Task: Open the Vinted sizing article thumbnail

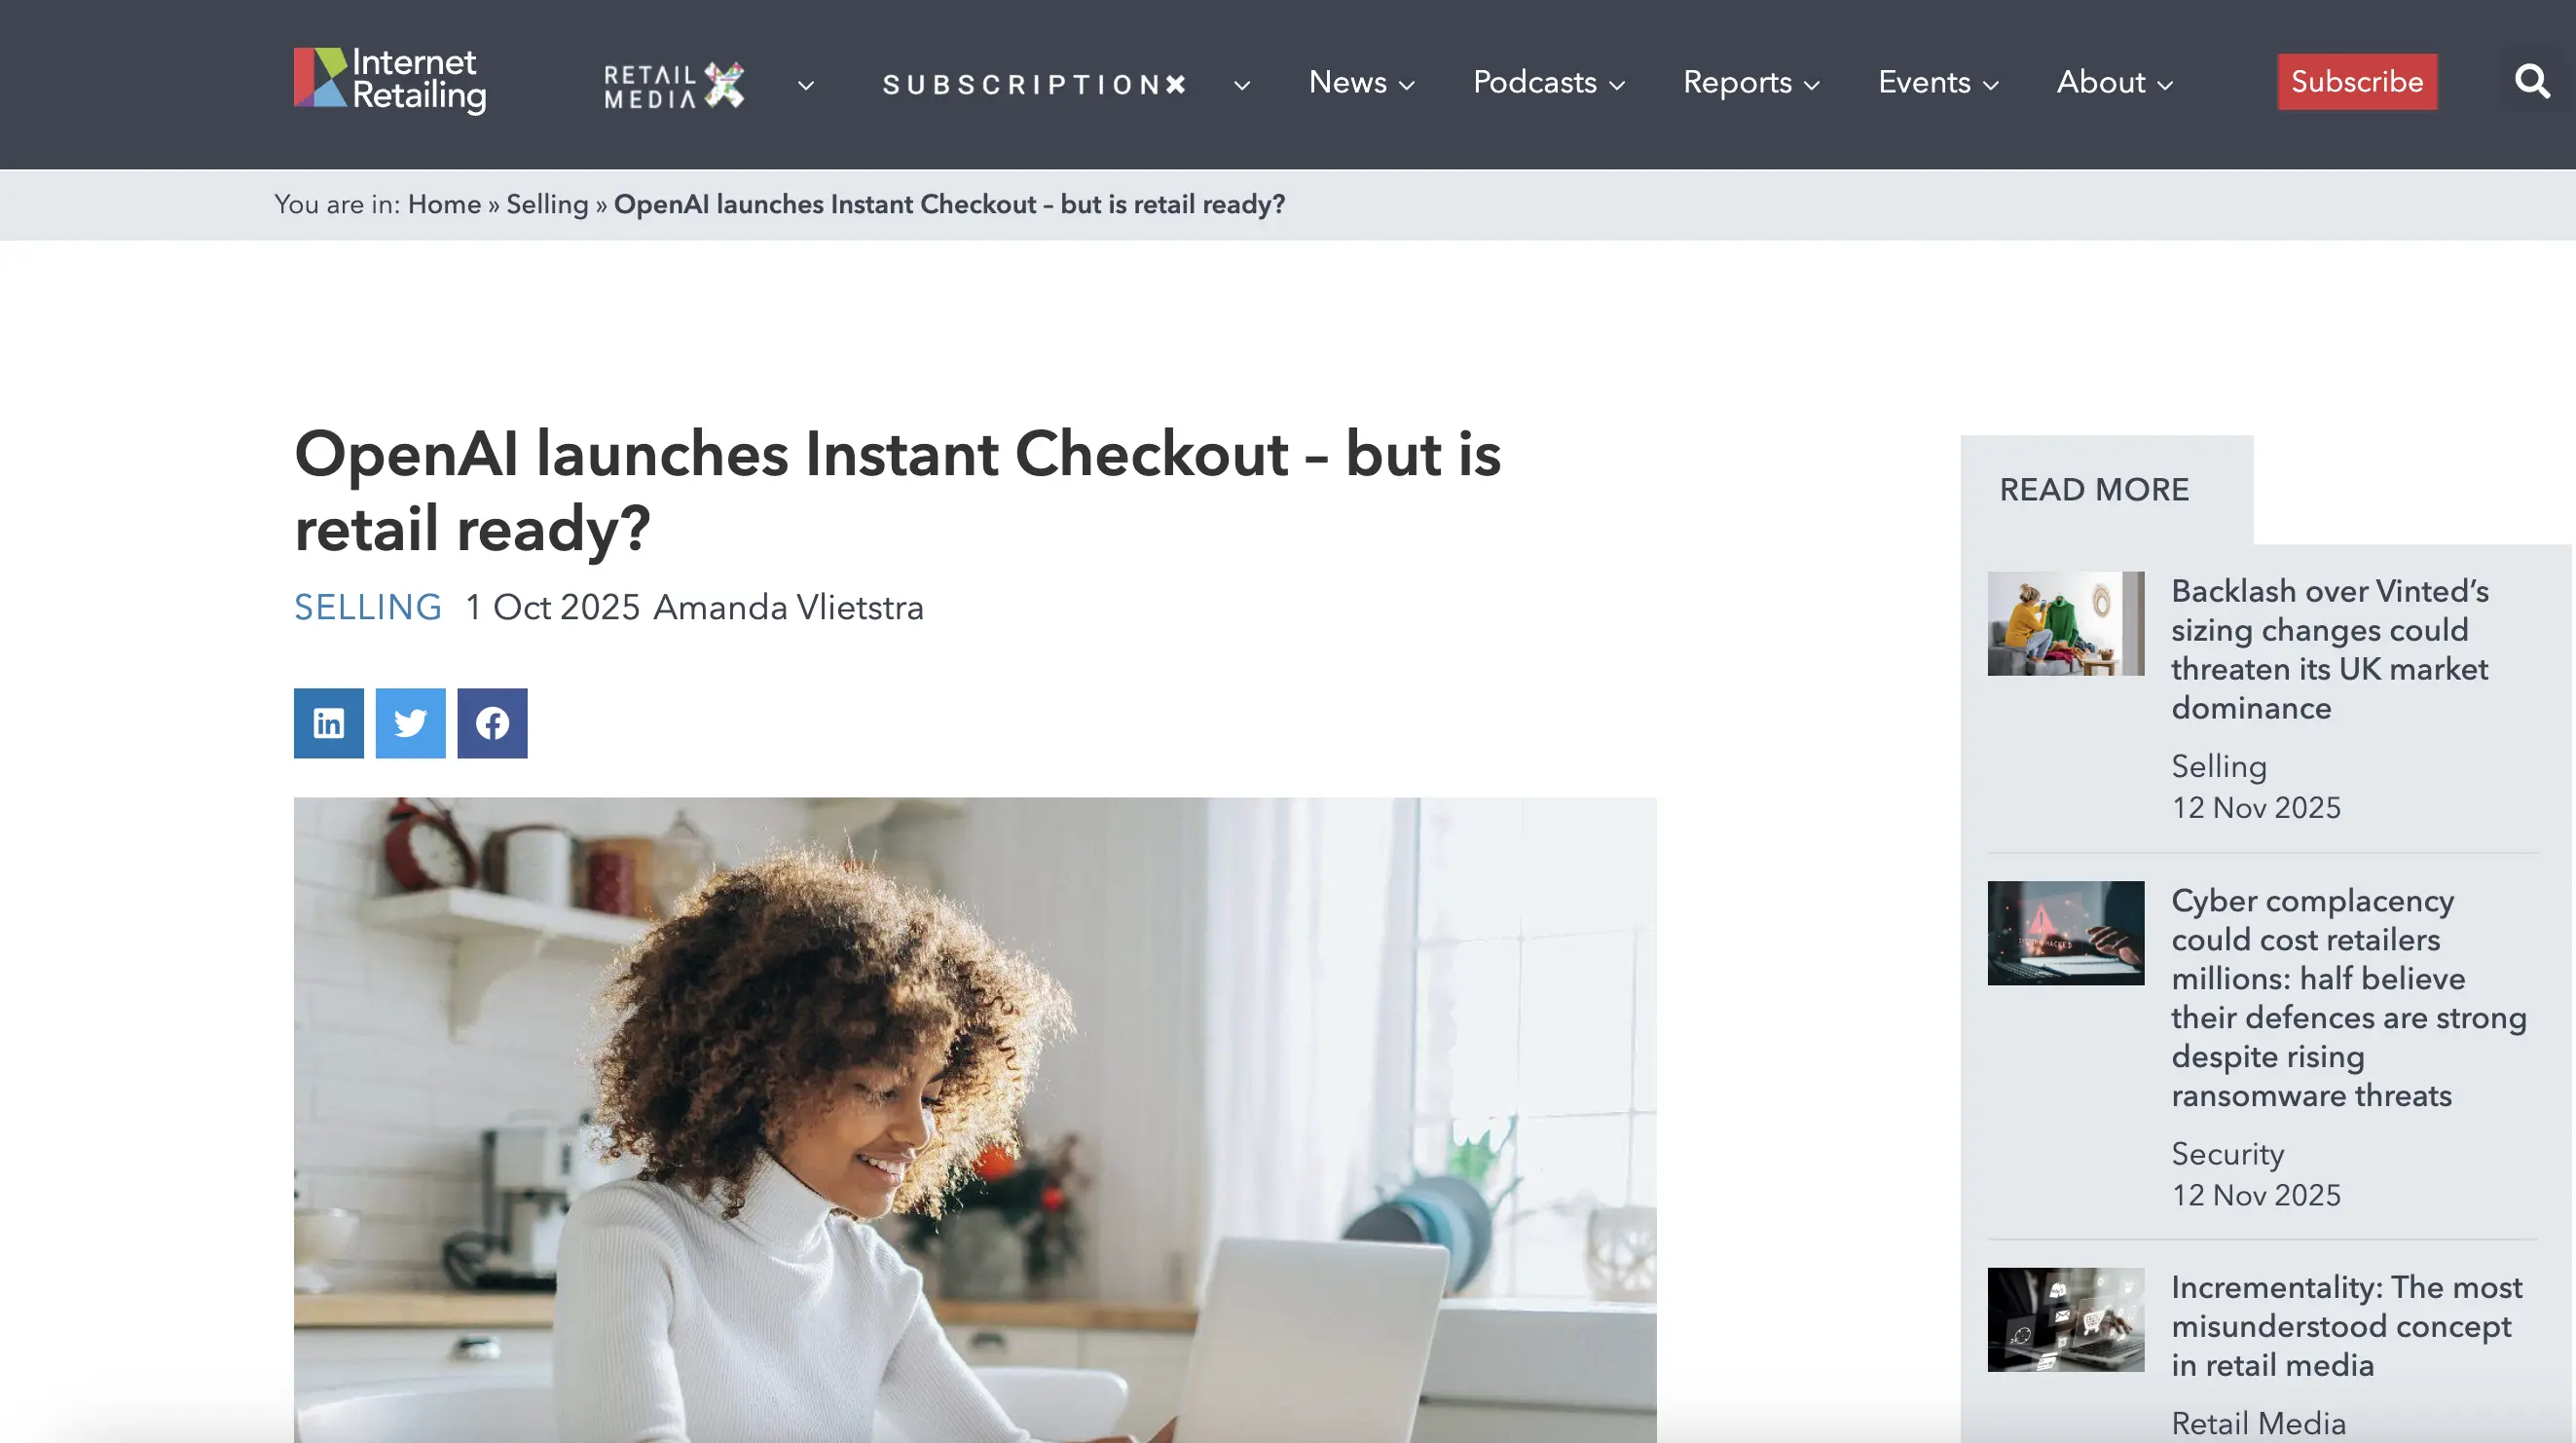Action: [x=2065, y=624]
